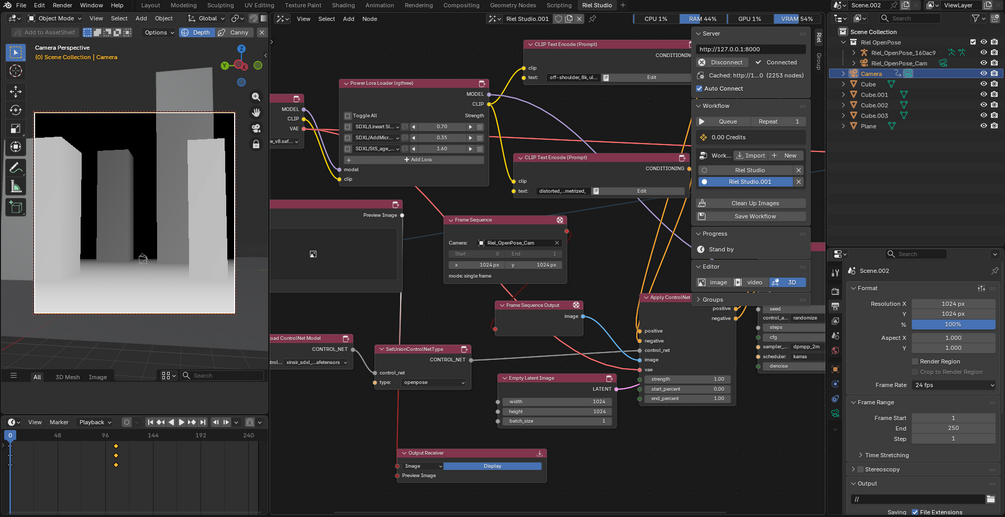1005x517 pixels.
Task: Adjust Apply ControlNet strength slider
Action: point(688,379)
